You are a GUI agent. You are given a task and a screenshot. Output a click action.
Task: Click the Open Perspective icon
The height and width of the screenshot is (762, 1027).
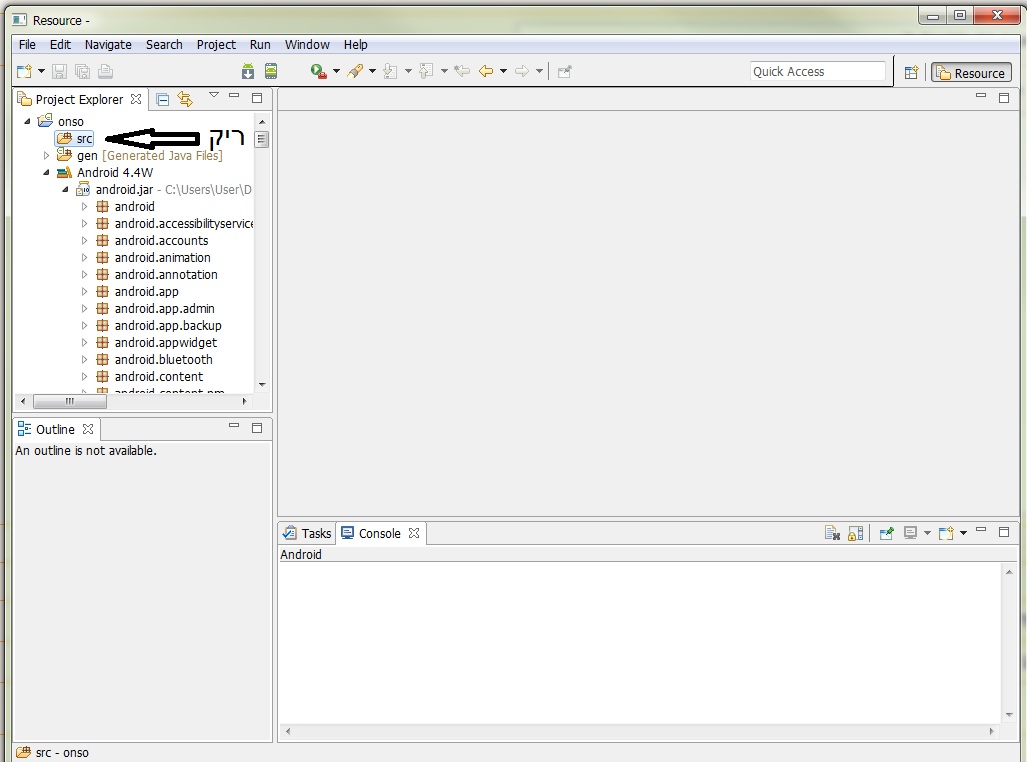[911, 72]
